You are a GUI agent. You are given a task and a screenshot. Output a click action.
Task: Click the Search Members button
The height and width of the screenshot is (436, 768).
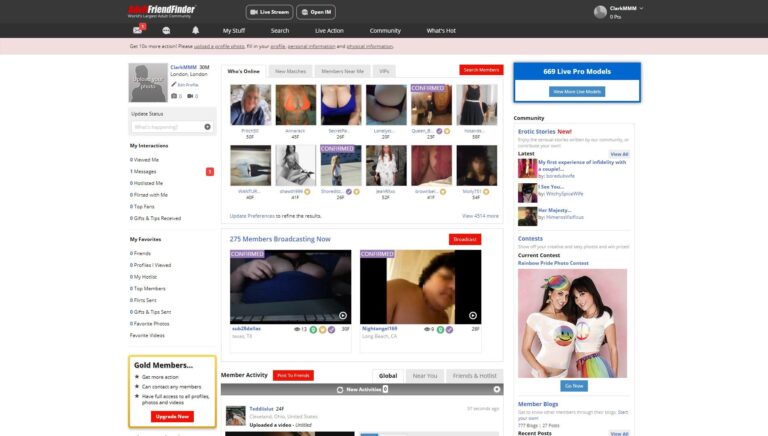tap(481, 70)
